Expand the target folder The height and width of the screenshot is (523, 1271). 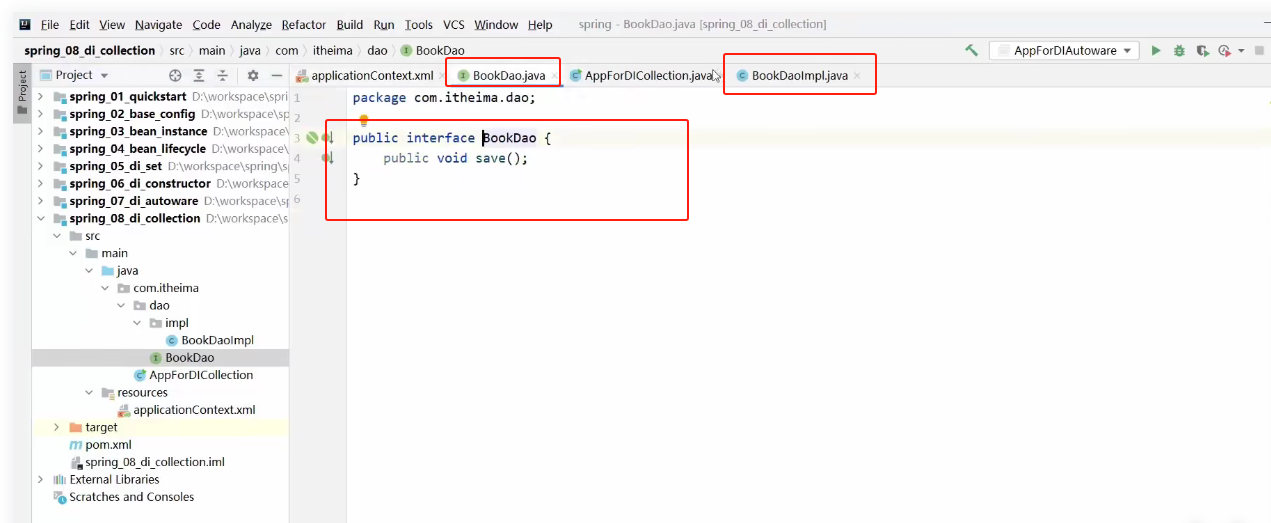[57, 427]
